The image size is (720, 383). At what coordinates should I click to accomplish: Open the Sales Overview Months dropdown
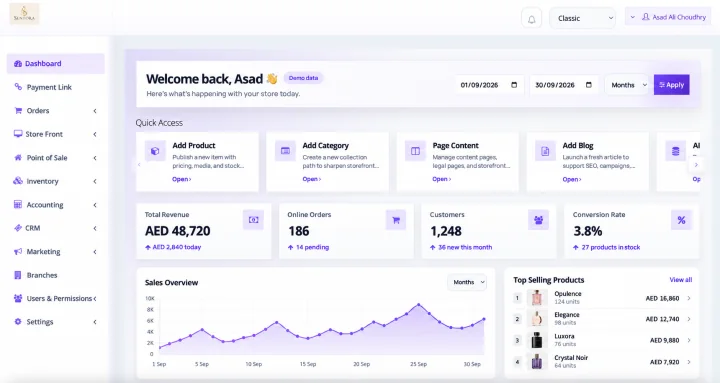467,282
